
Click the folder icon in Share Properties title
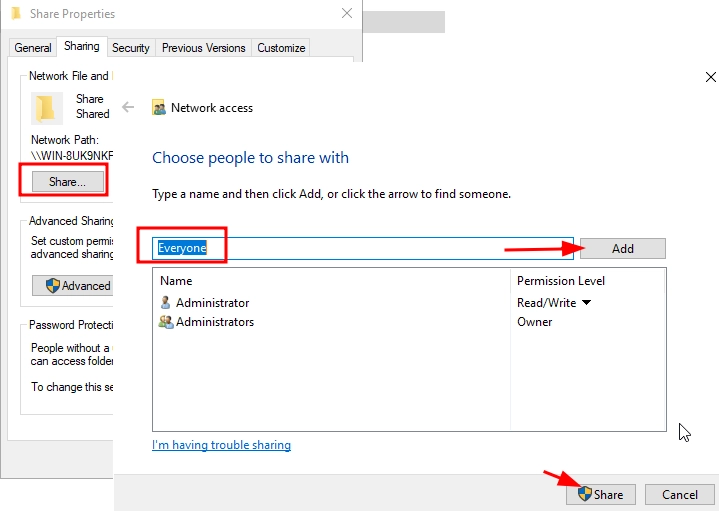[x=16, y=13]
